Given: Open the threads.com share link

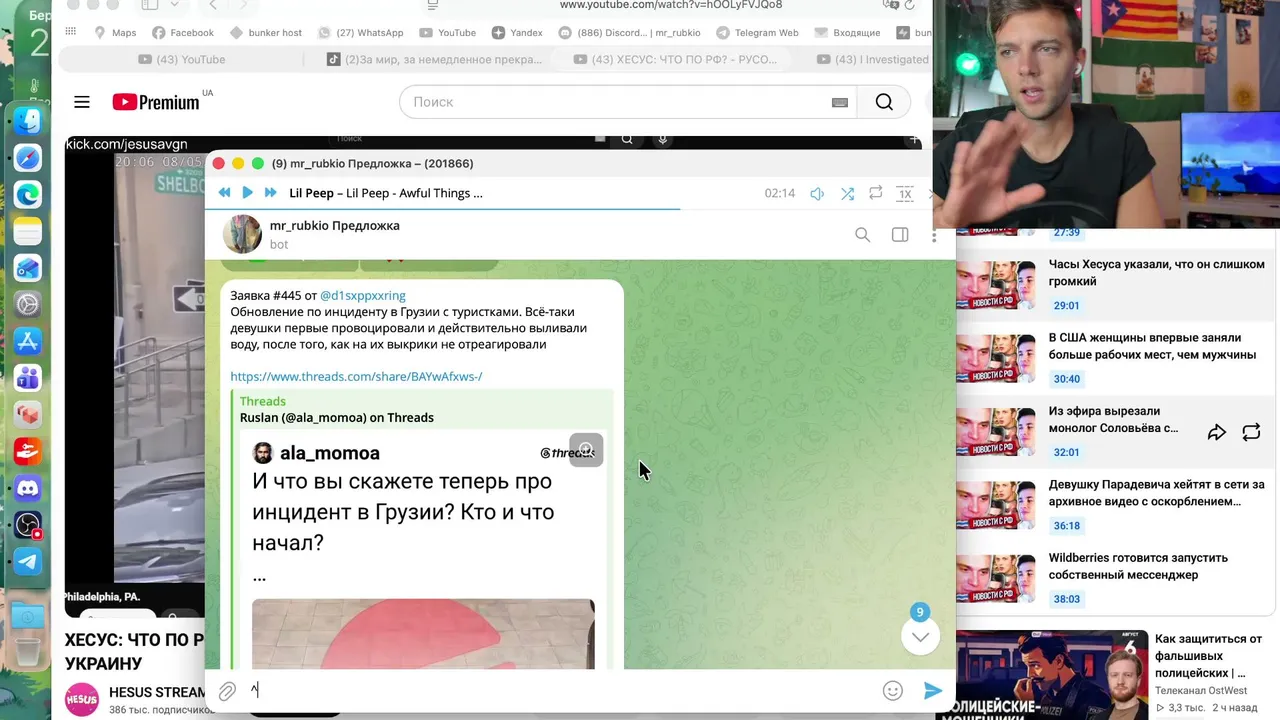Looking at the screenshot, I should point(356,376).
